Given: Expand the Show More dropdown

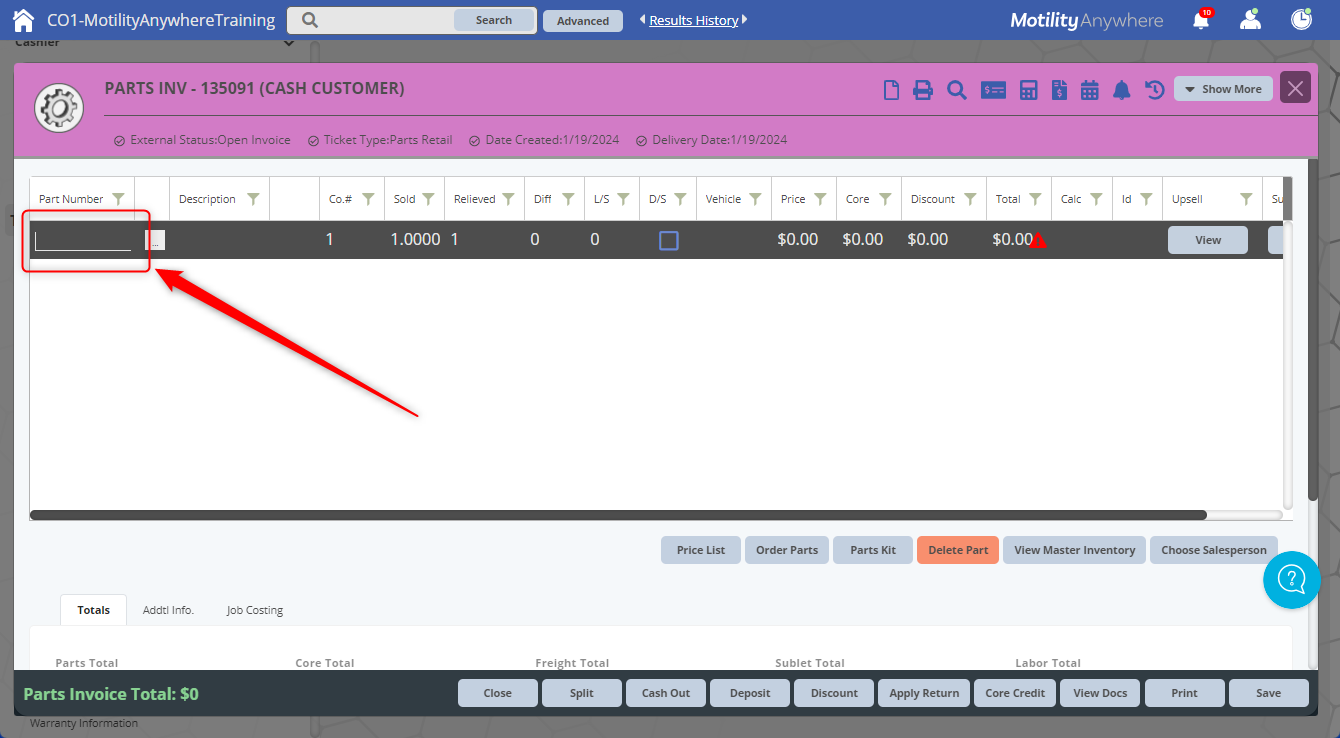Looking at the screenshot, I should [1223, 89].
